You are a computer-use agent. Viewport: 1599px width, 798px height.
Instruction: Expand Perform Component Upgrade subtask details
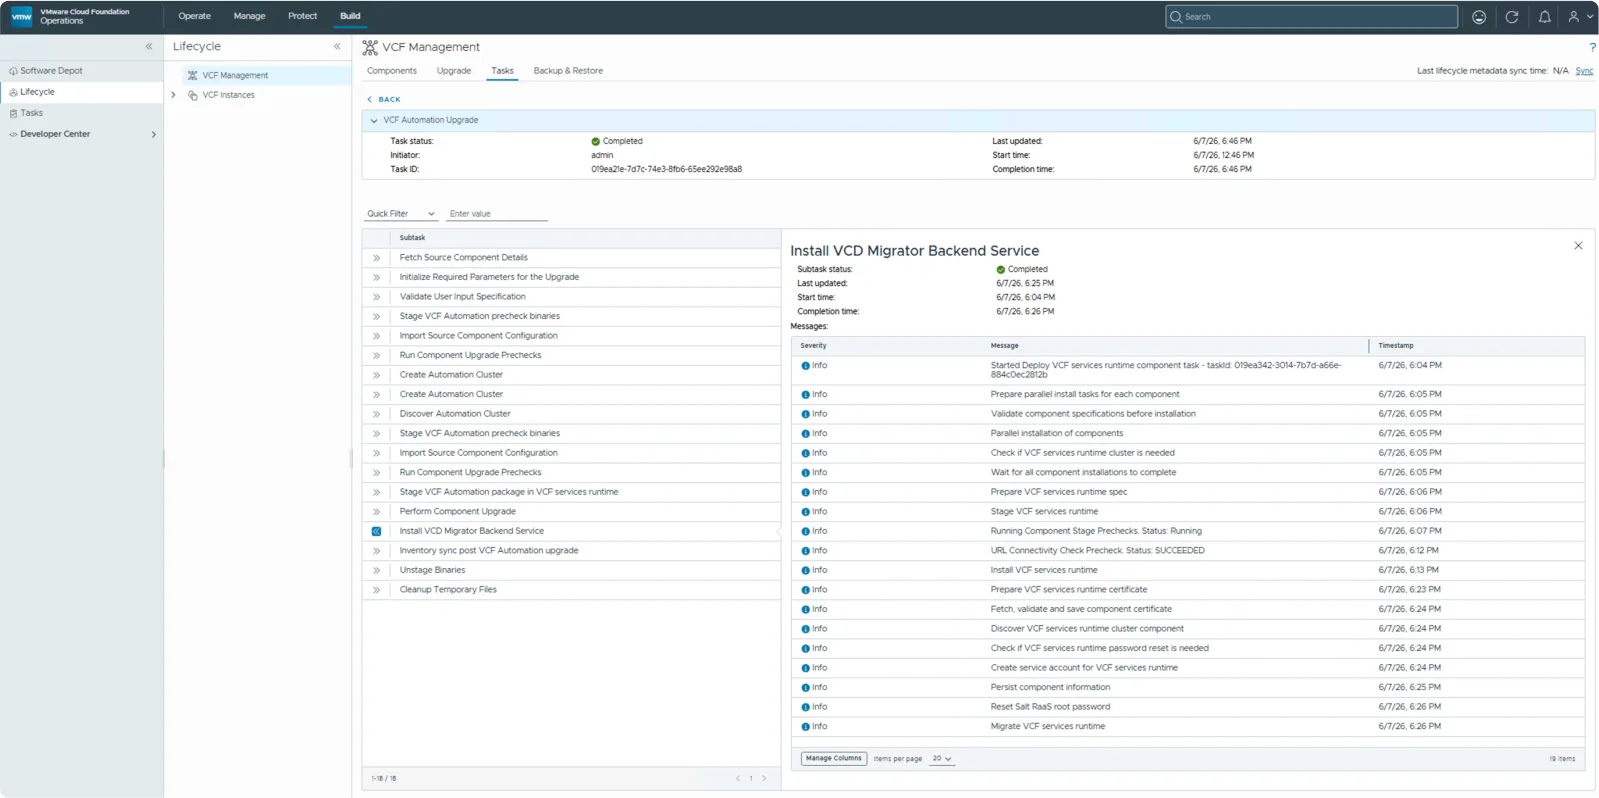click(x=377, y=512)
